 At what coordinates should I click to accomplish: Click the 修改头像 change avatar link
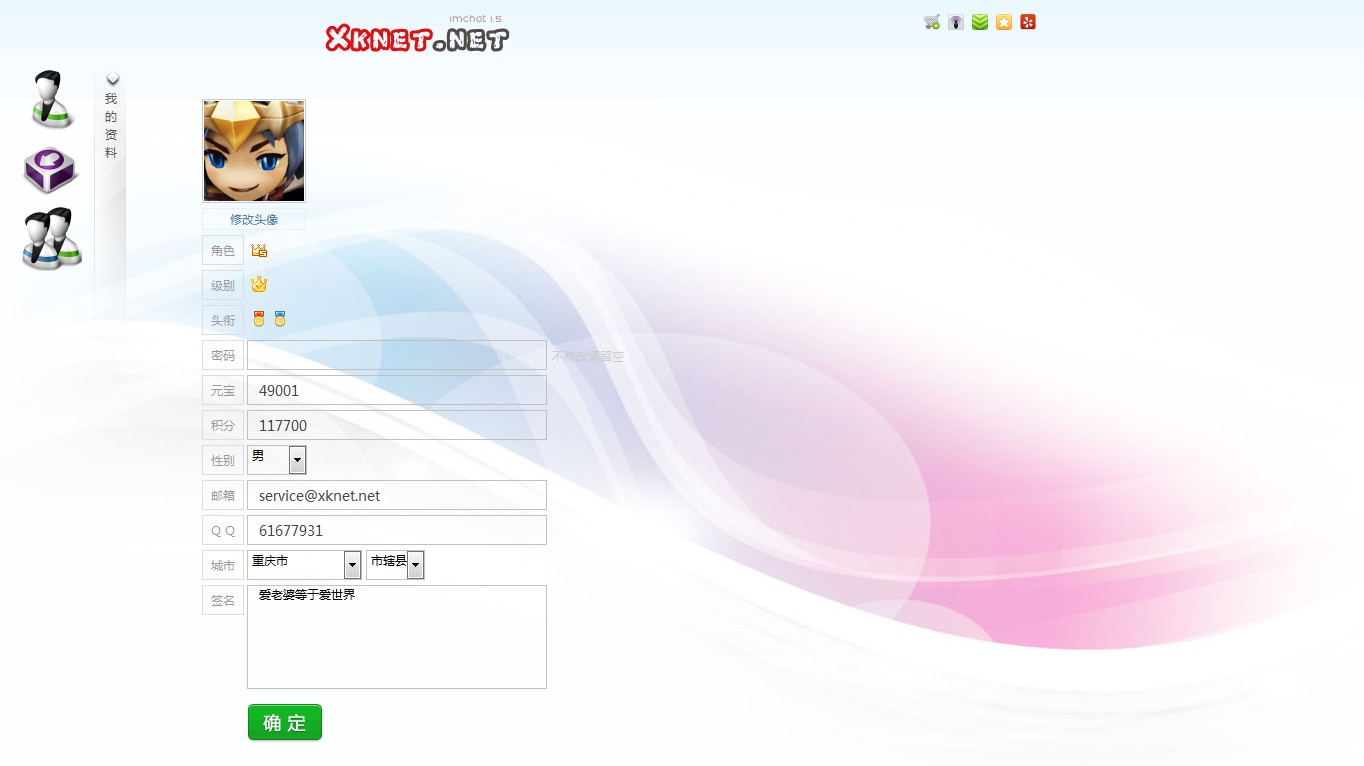point(254,219)
